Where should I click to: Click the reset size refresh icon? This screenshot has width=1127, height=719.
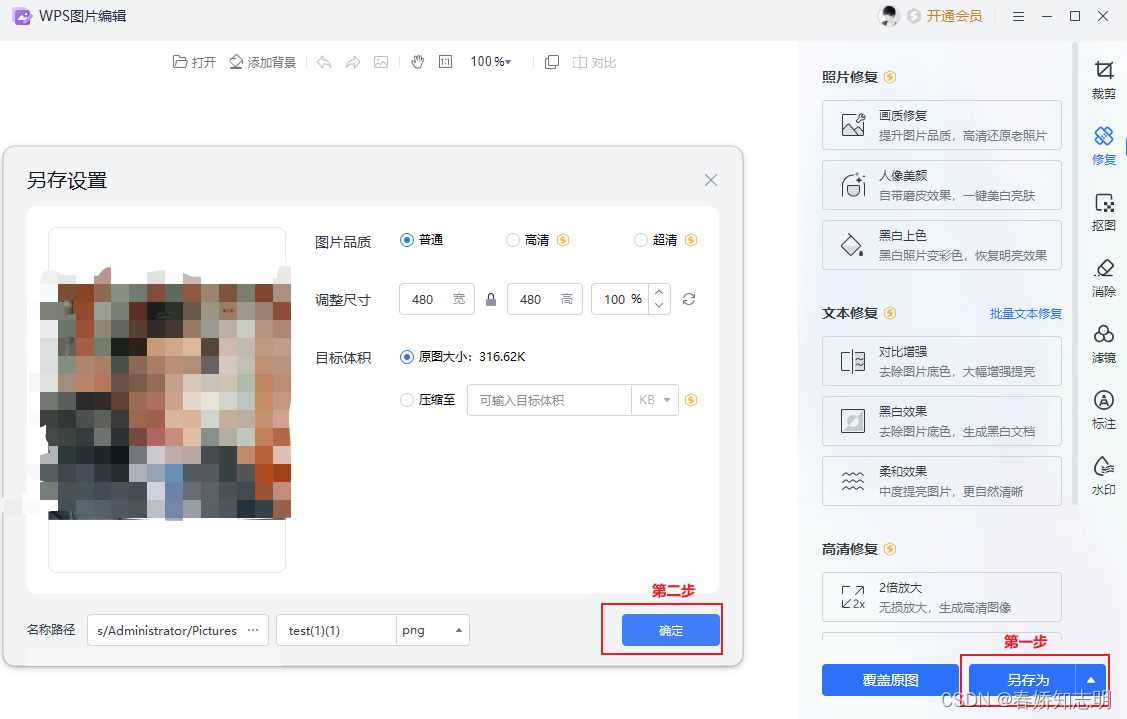coord(689,299)
